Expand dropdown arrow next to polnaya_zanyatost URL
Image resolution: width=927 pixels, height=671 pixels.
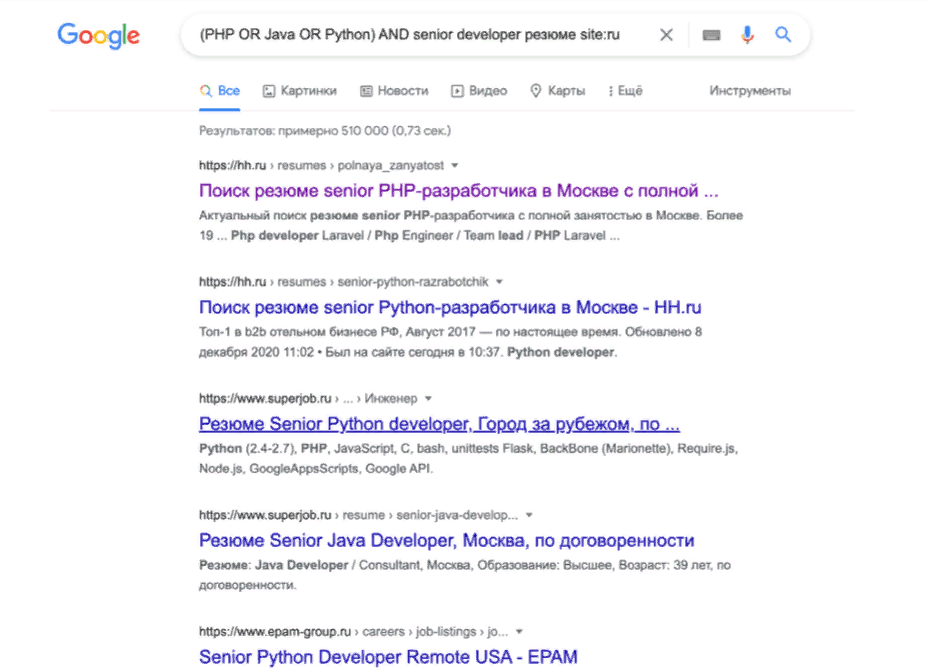(455, 165)
